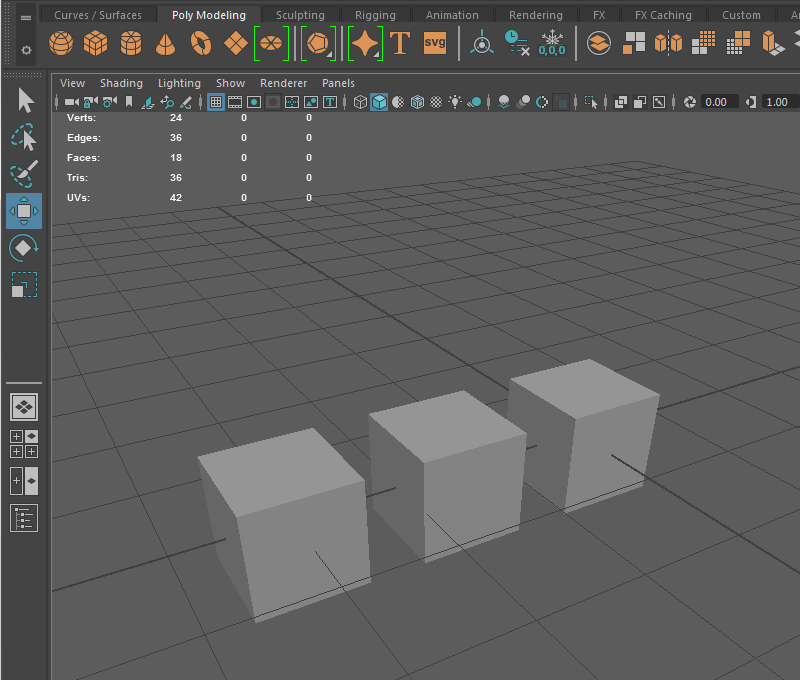This screenshot has width=800, height=680.
Task: Create polygon Type text with T icon
Action: [x=400, y=43]
